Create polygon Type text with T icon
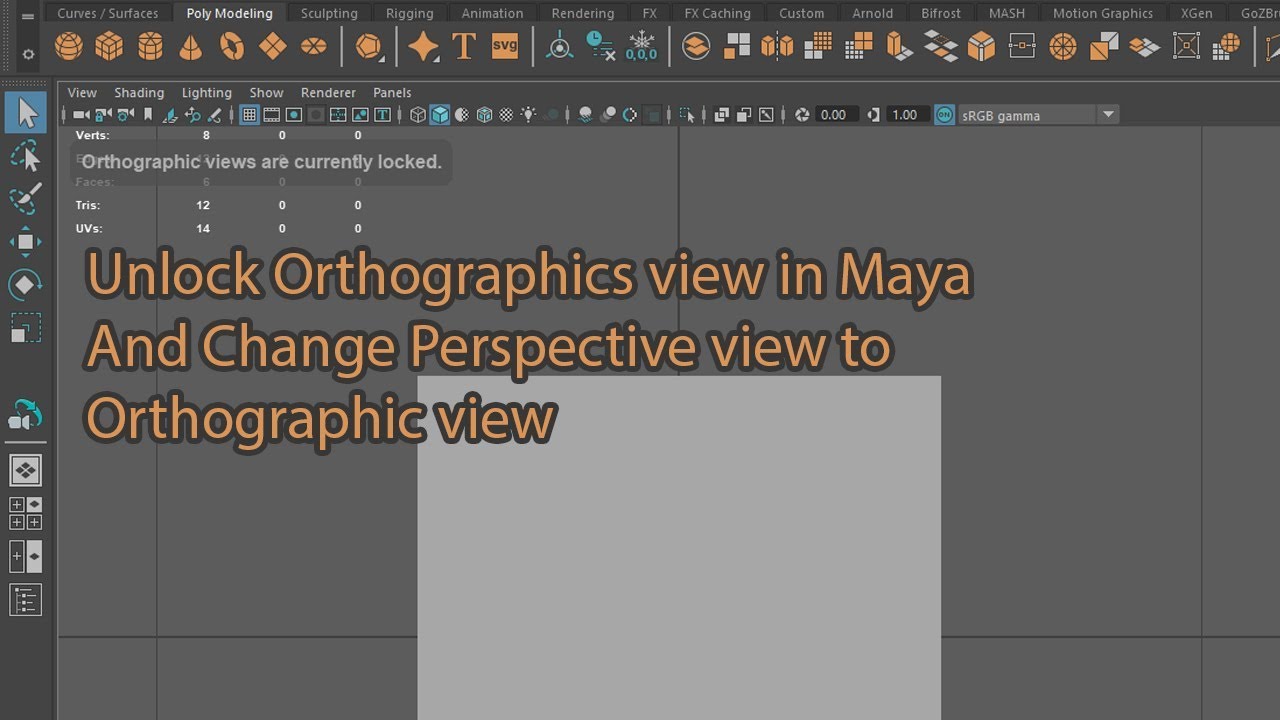Screen dimensions: 1280x720 464,46
